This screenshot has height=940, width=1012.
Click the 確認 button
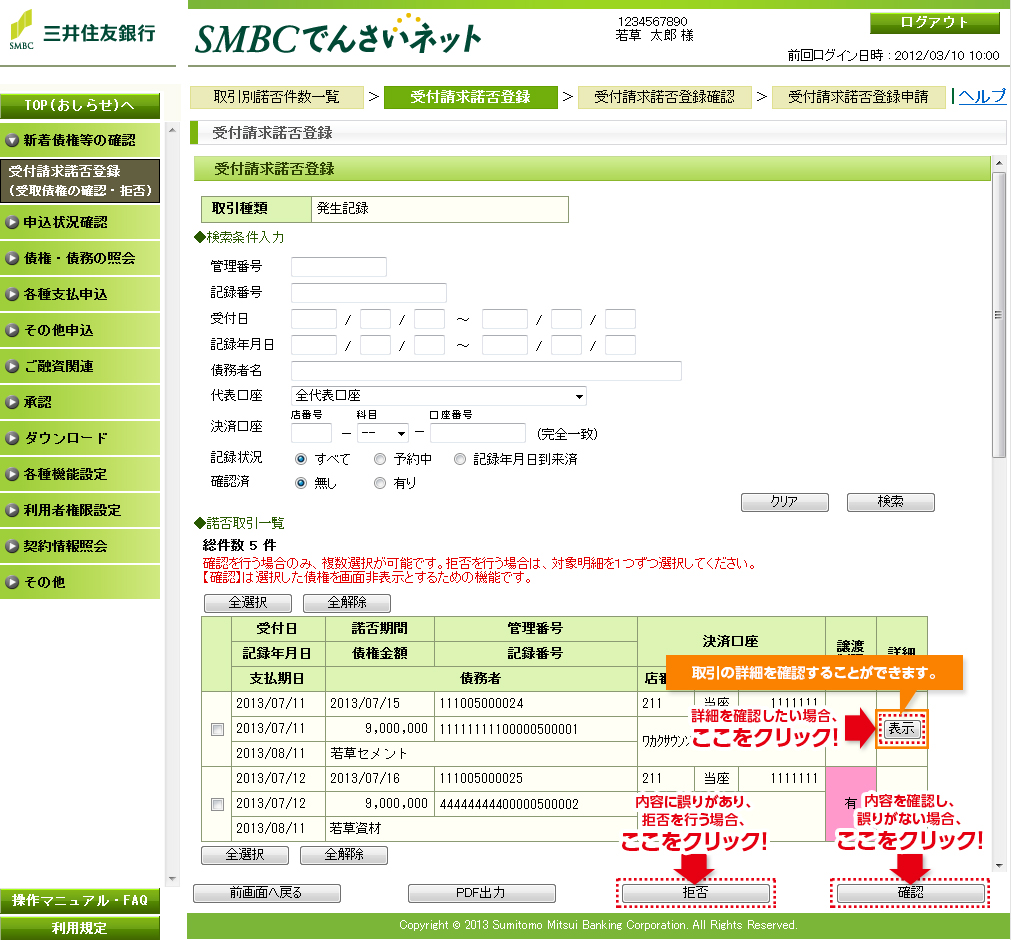pos(911,893)
